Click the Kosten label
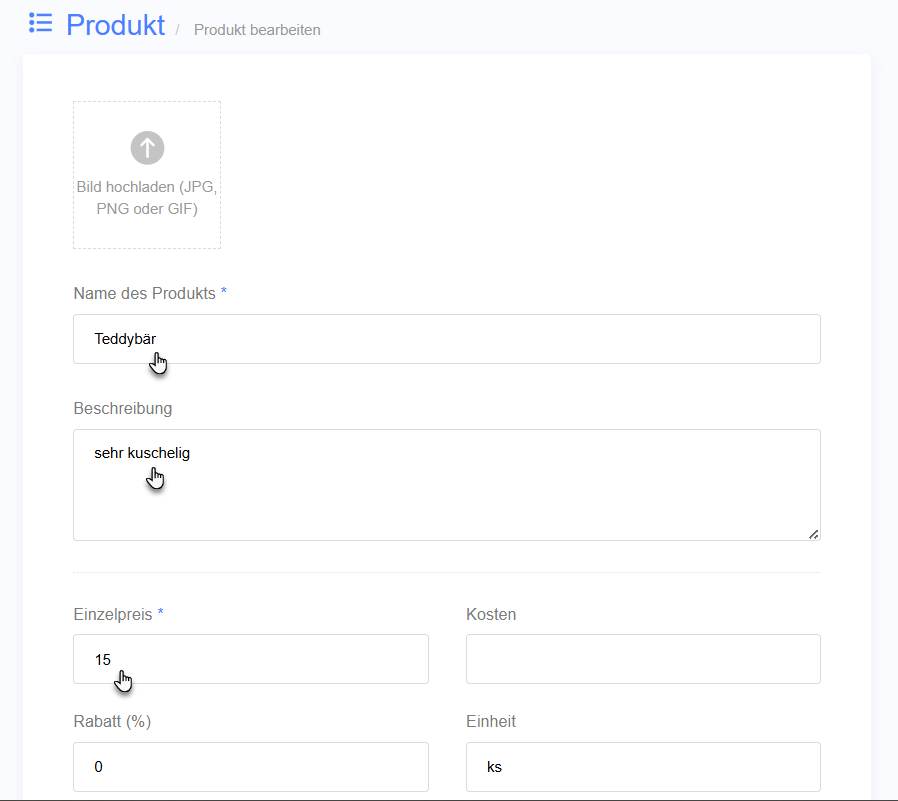 (x=491, y=614)
